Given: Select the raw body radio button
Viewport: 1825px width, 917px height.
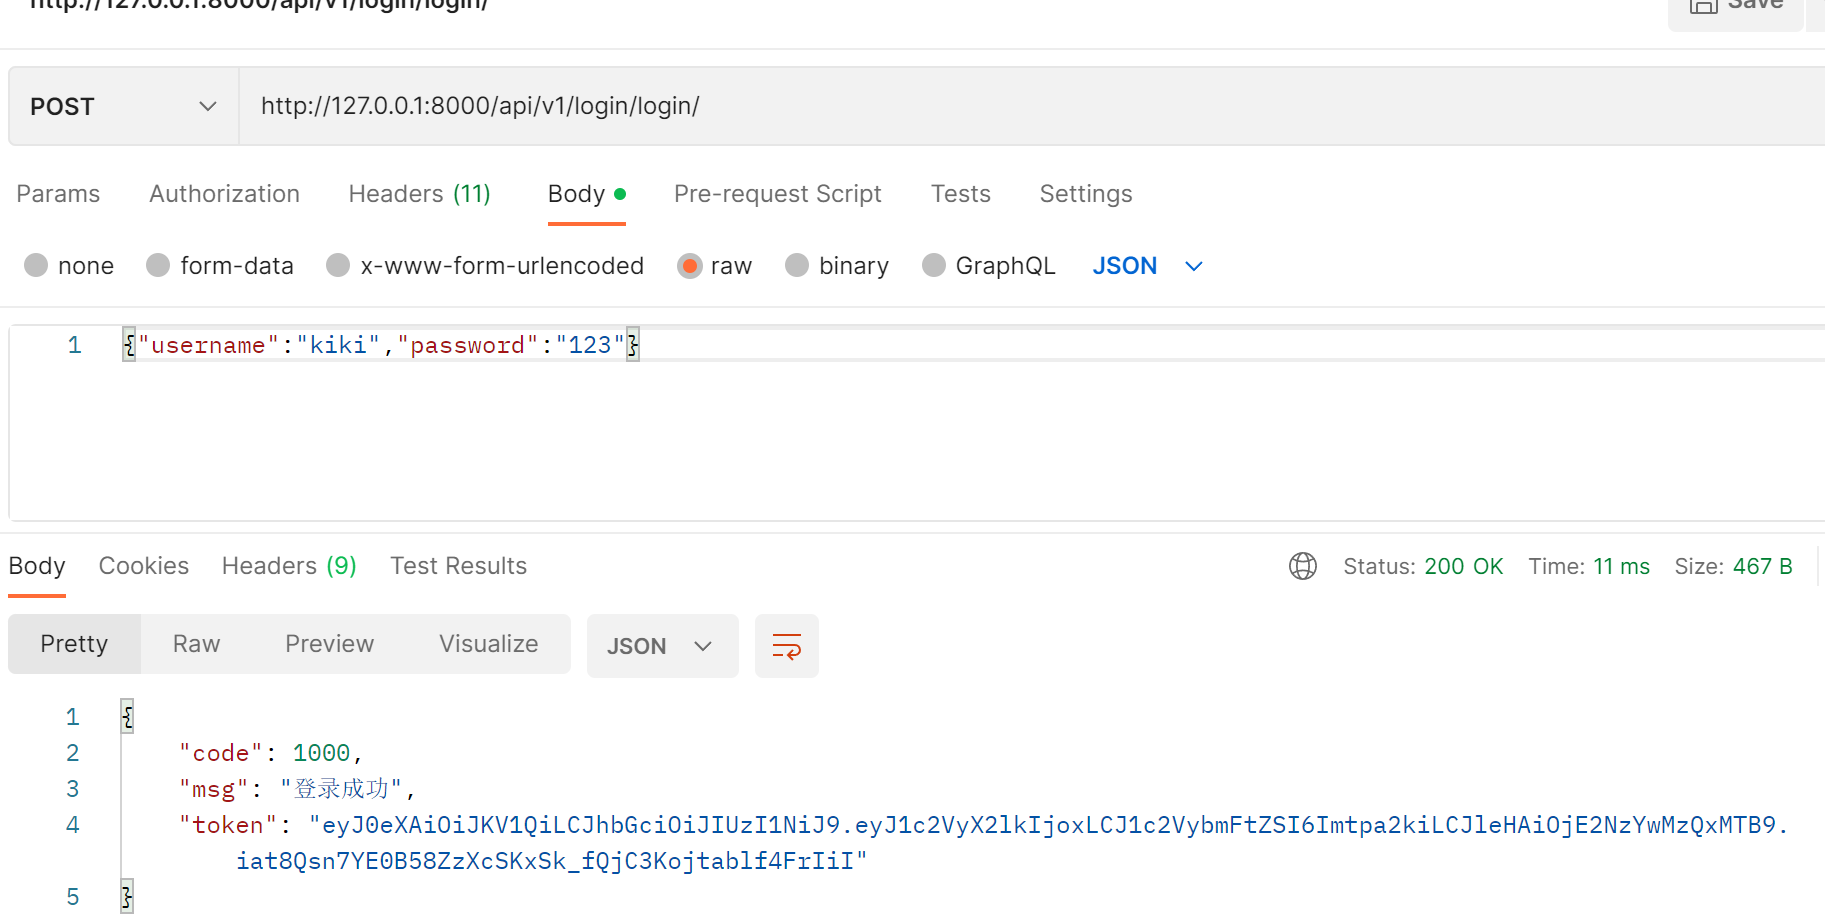Looking at the screenshot, I should click(x=689, y=265).
